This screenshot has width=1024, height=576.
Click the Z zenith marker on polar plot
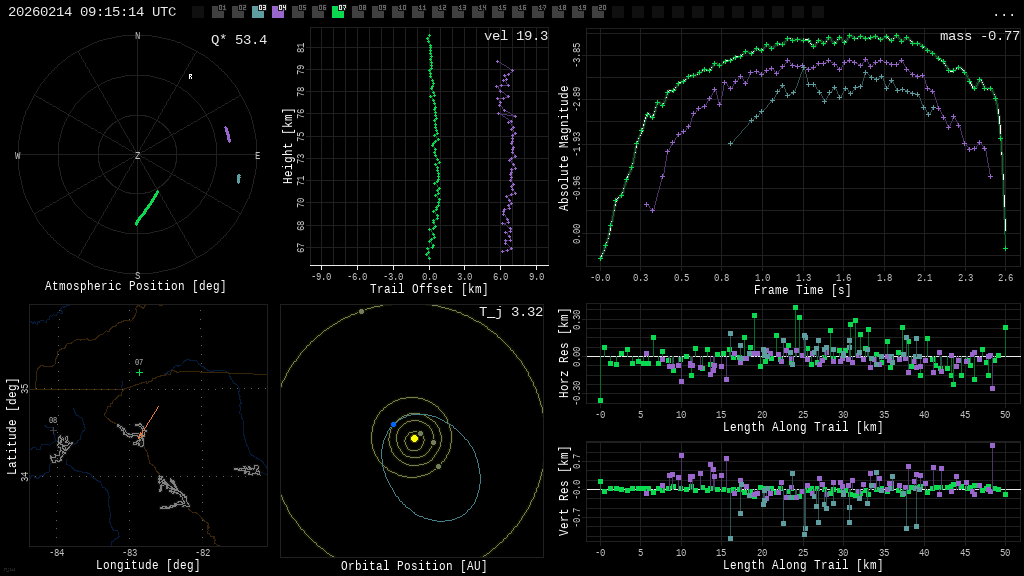137,156
